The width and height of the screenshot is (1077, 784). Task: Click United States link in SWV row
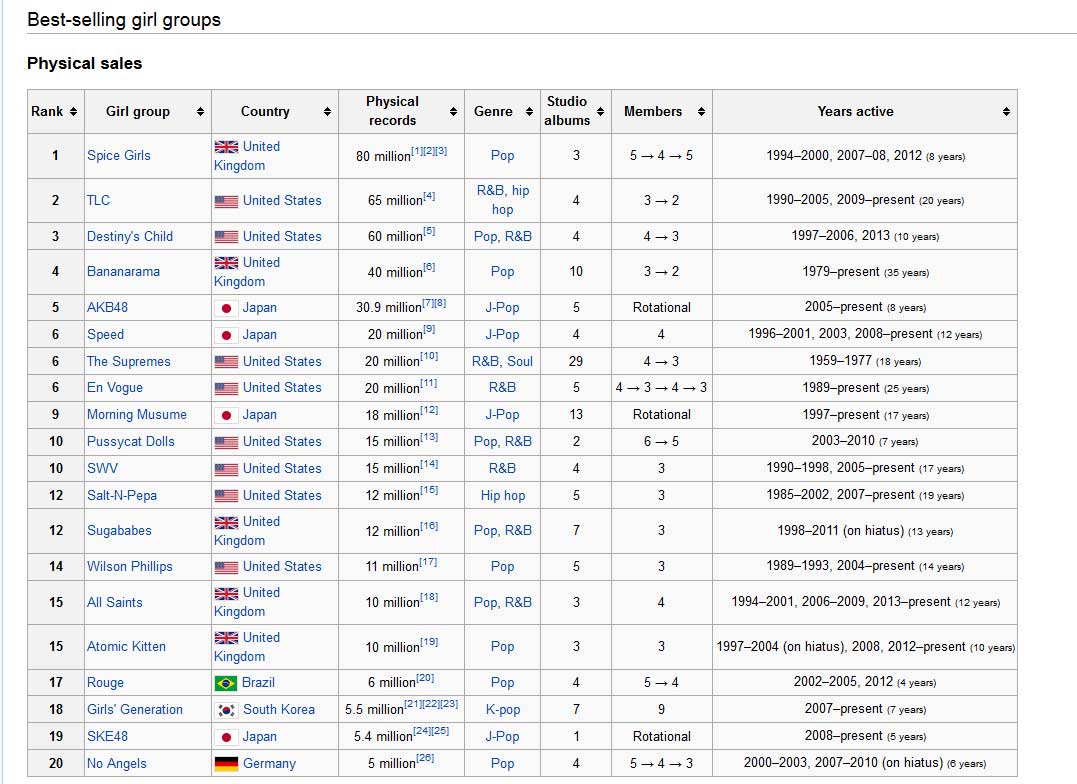(282, 469)
